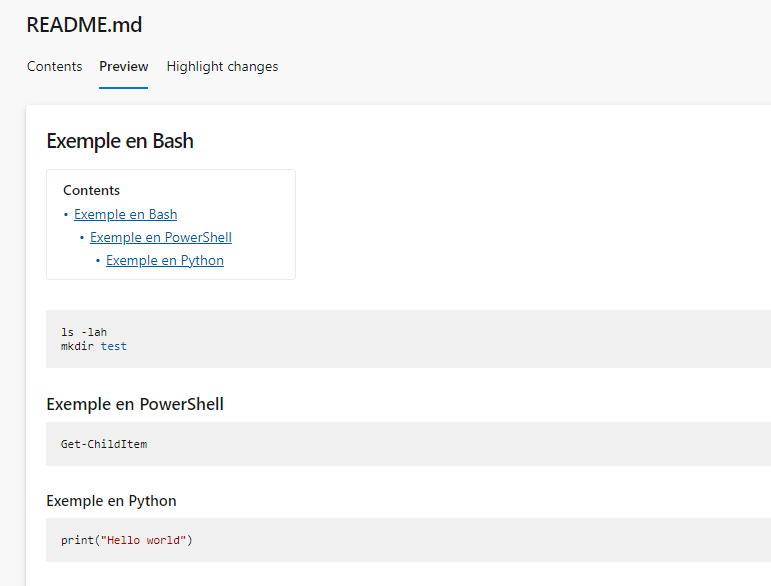771x586 pixels.
Task: Click the Get-ChildItem code block
Action: (x=104, y=443)
